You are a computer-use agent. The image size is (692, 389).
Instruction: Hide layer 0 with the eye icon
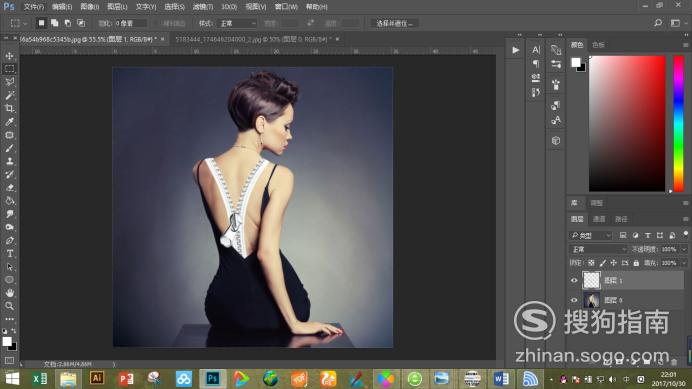(574, 300)
